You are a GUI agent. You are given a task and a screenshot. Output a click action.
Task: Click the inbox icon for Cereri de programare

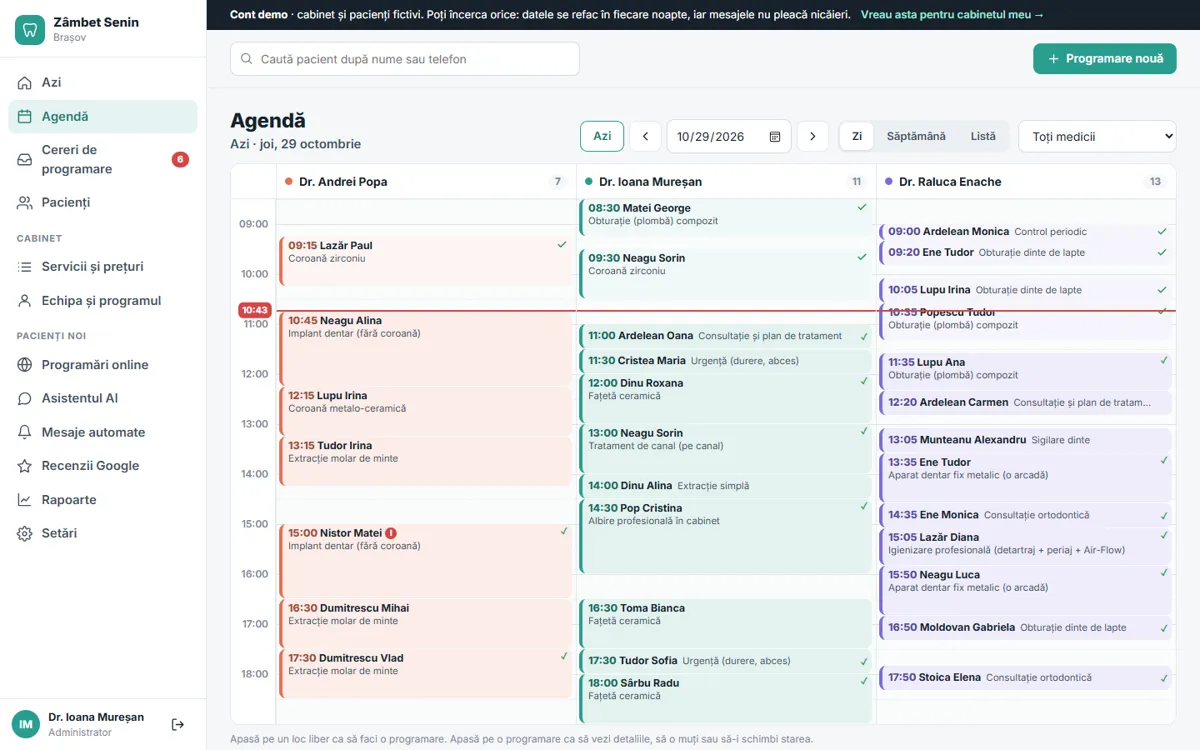(x=25, y=159)
